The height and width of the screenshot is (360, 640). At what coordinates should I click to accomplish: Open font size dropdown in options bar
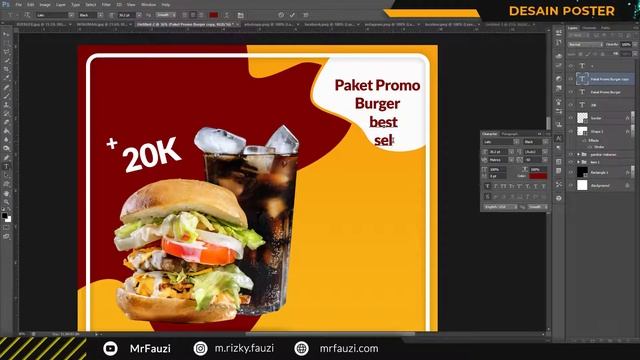click(139, 15)
